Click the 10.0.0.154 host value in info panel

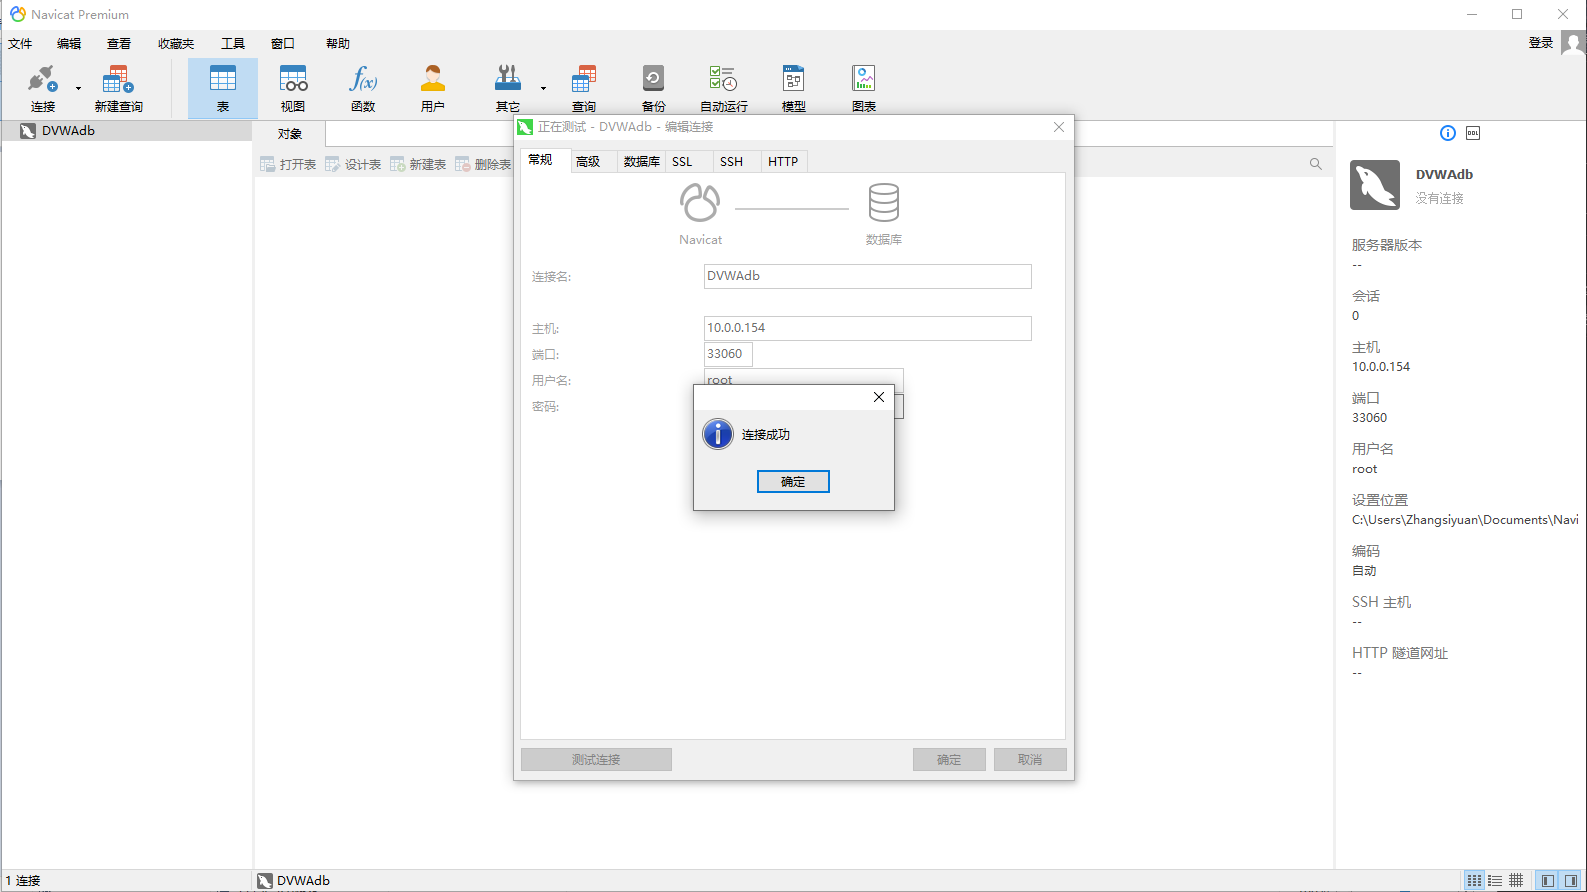tap(1381, 367)
